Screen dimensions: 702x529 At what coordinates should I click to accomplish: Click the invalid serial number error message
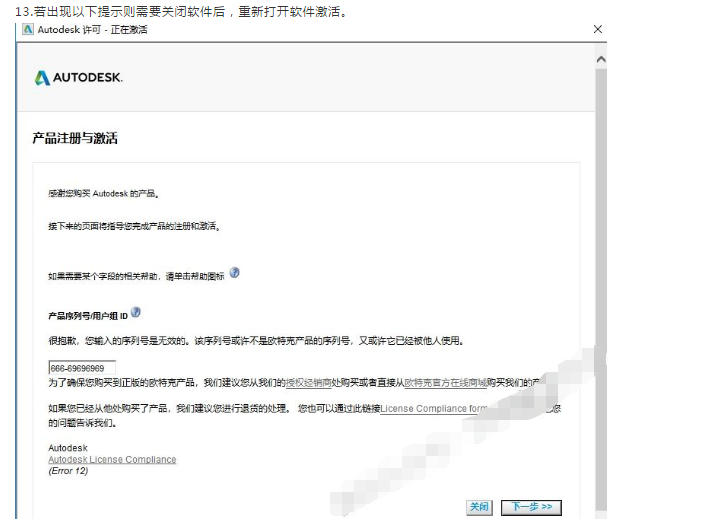coord(255,341)
